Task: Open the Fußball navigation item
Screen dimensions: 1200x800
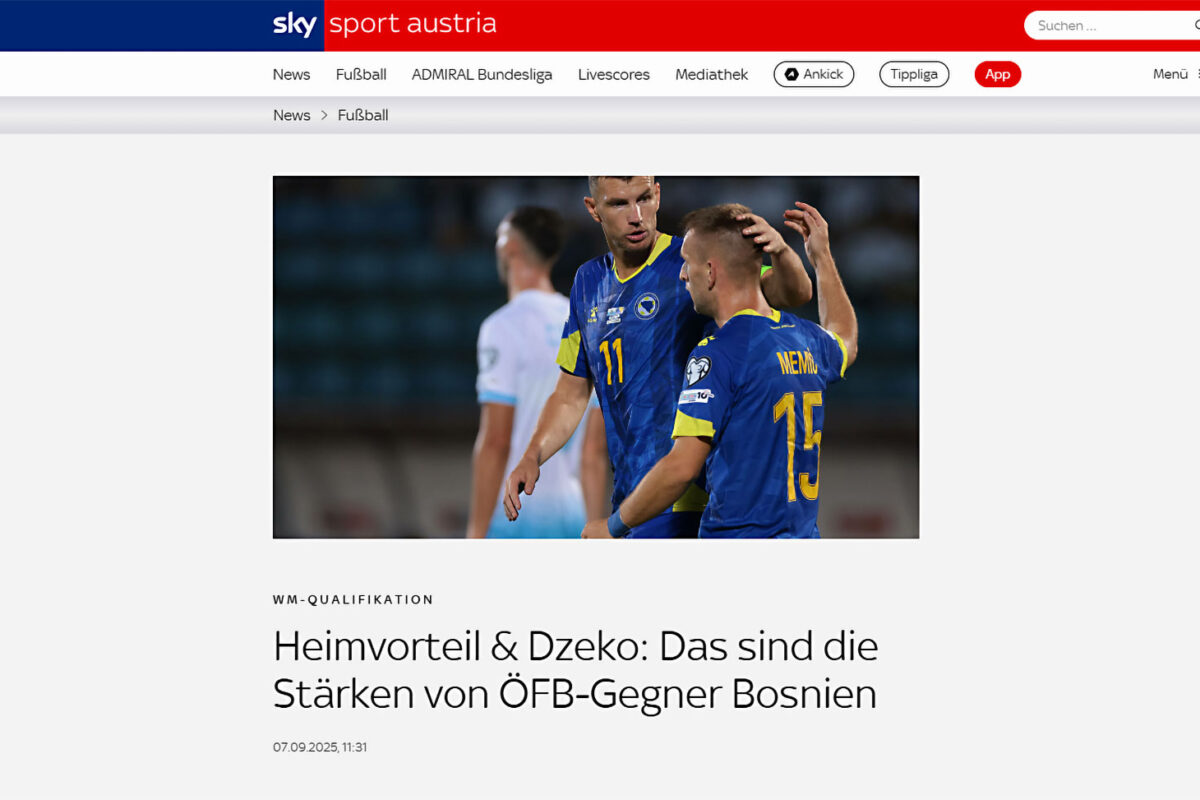Action: click(361, 74)
